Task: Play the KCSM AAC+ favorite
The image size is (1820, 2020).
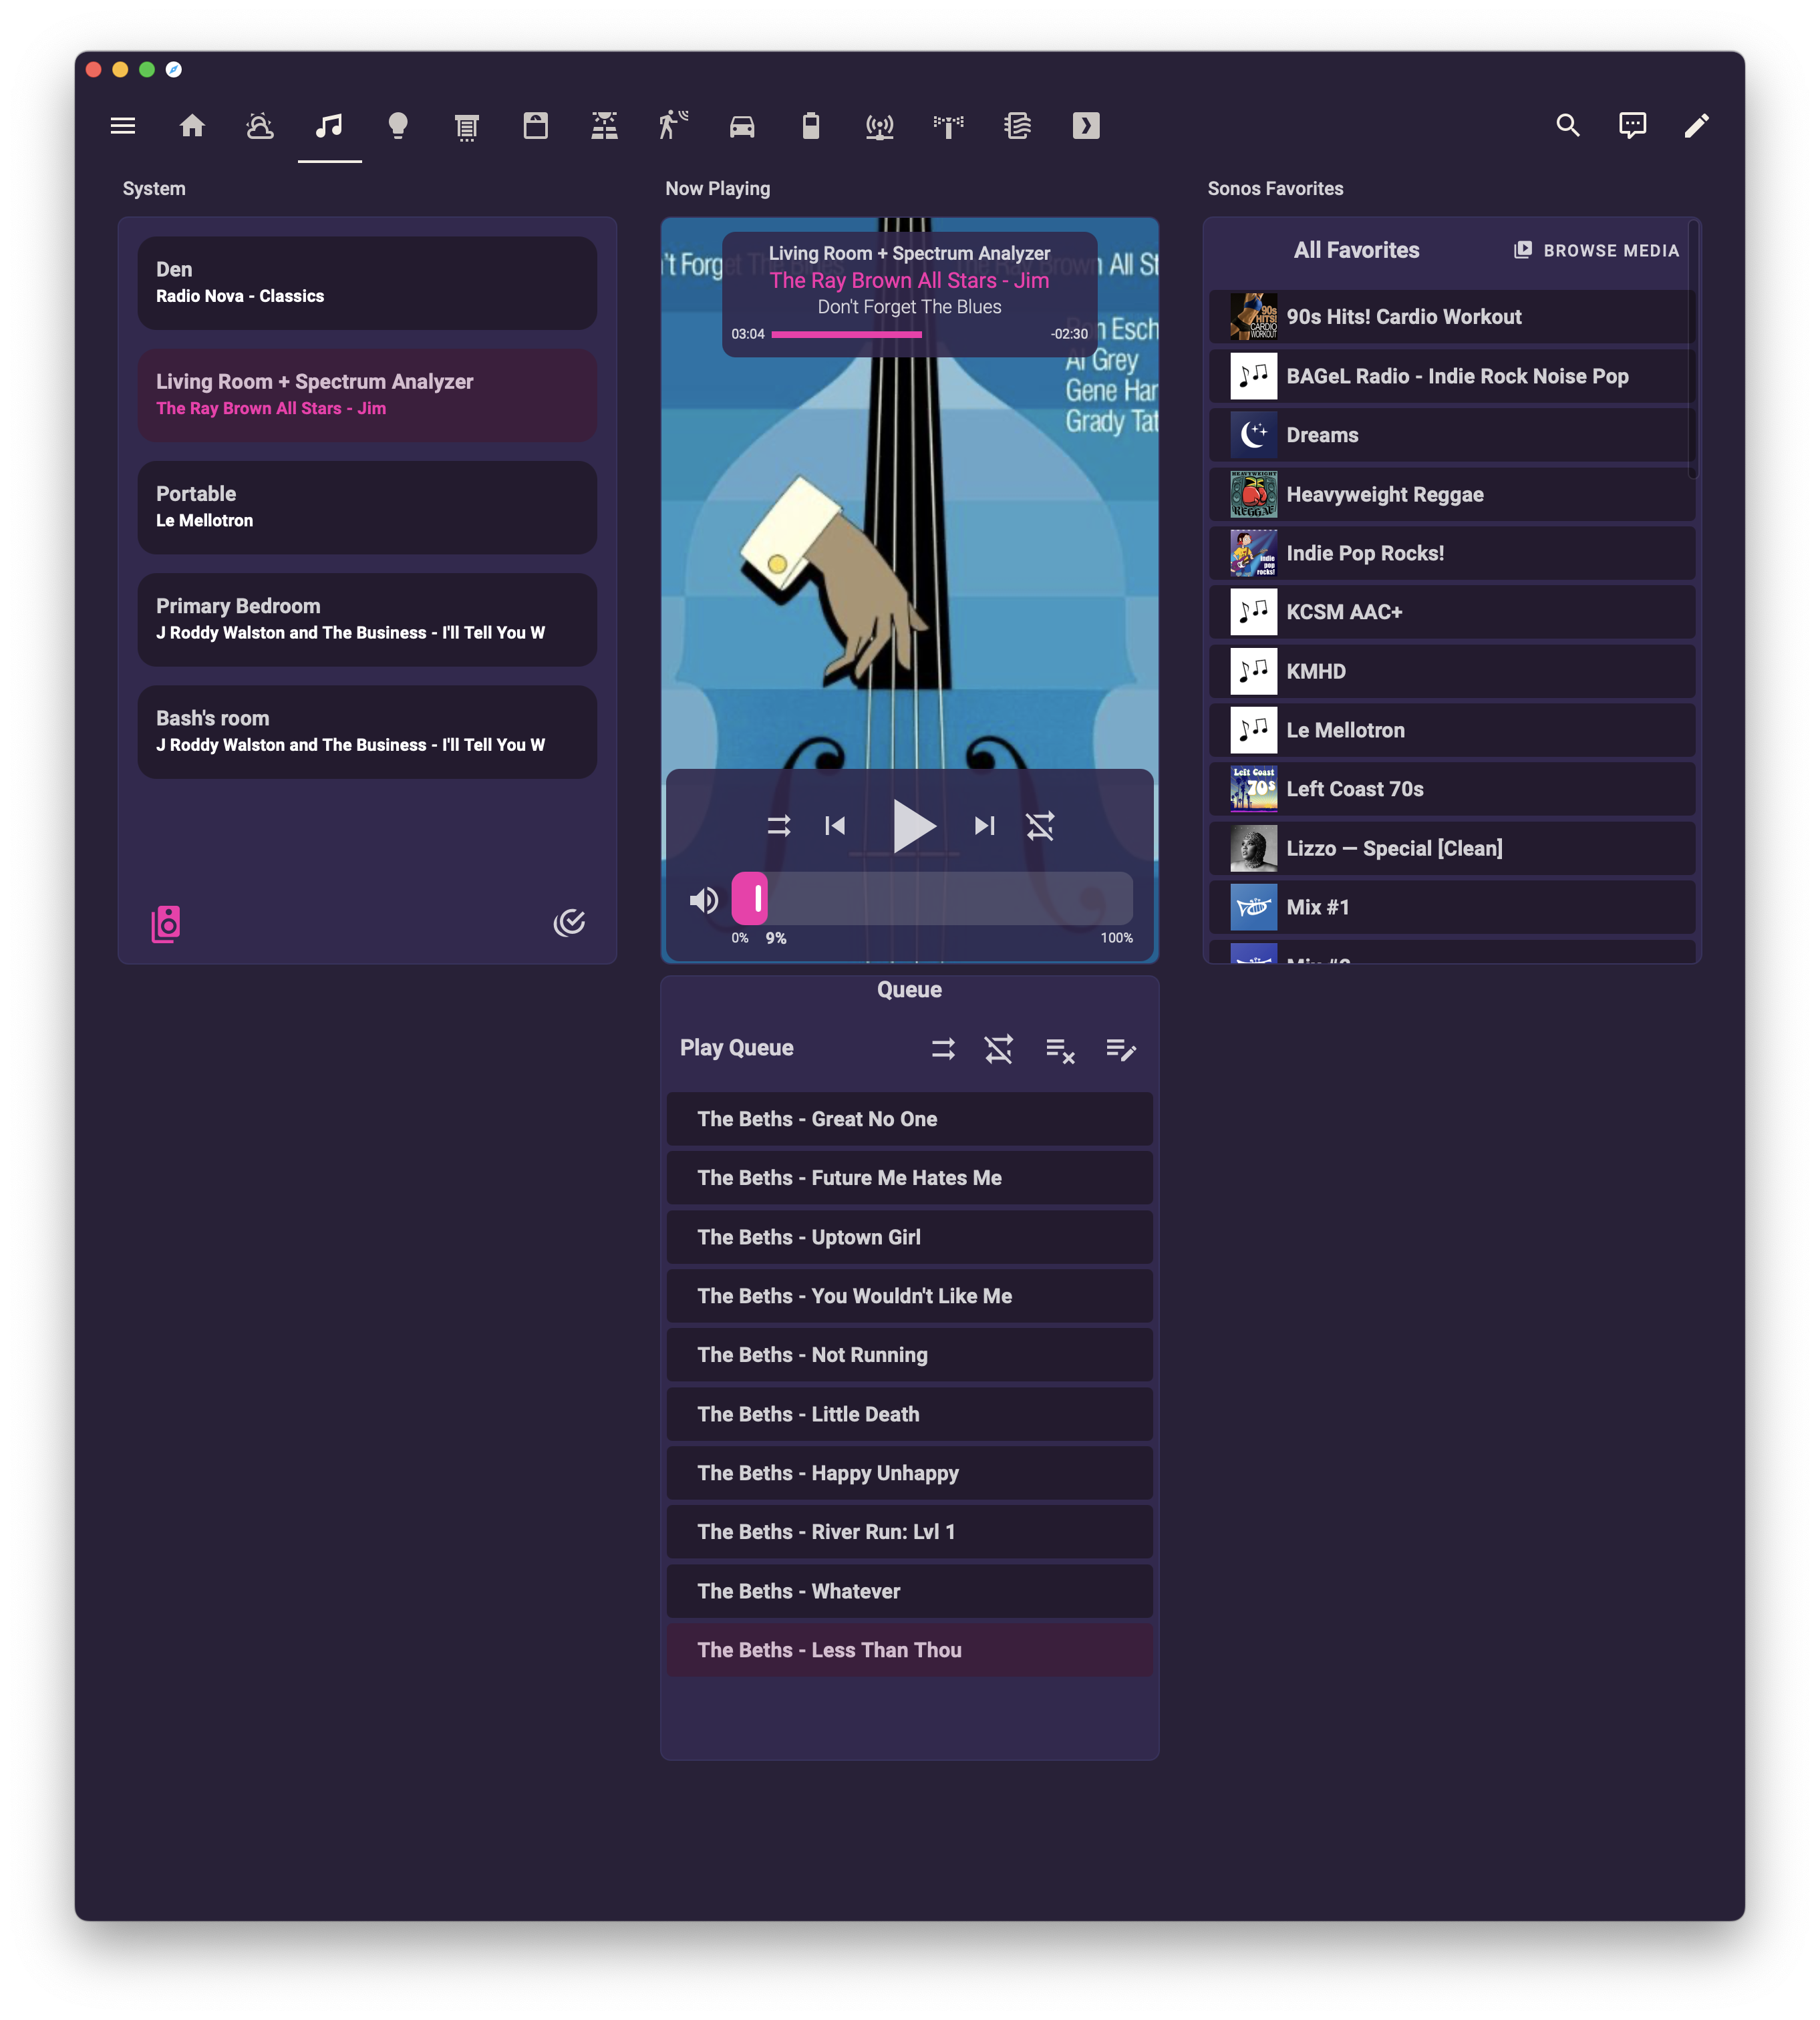Action: click(1452, 612)
